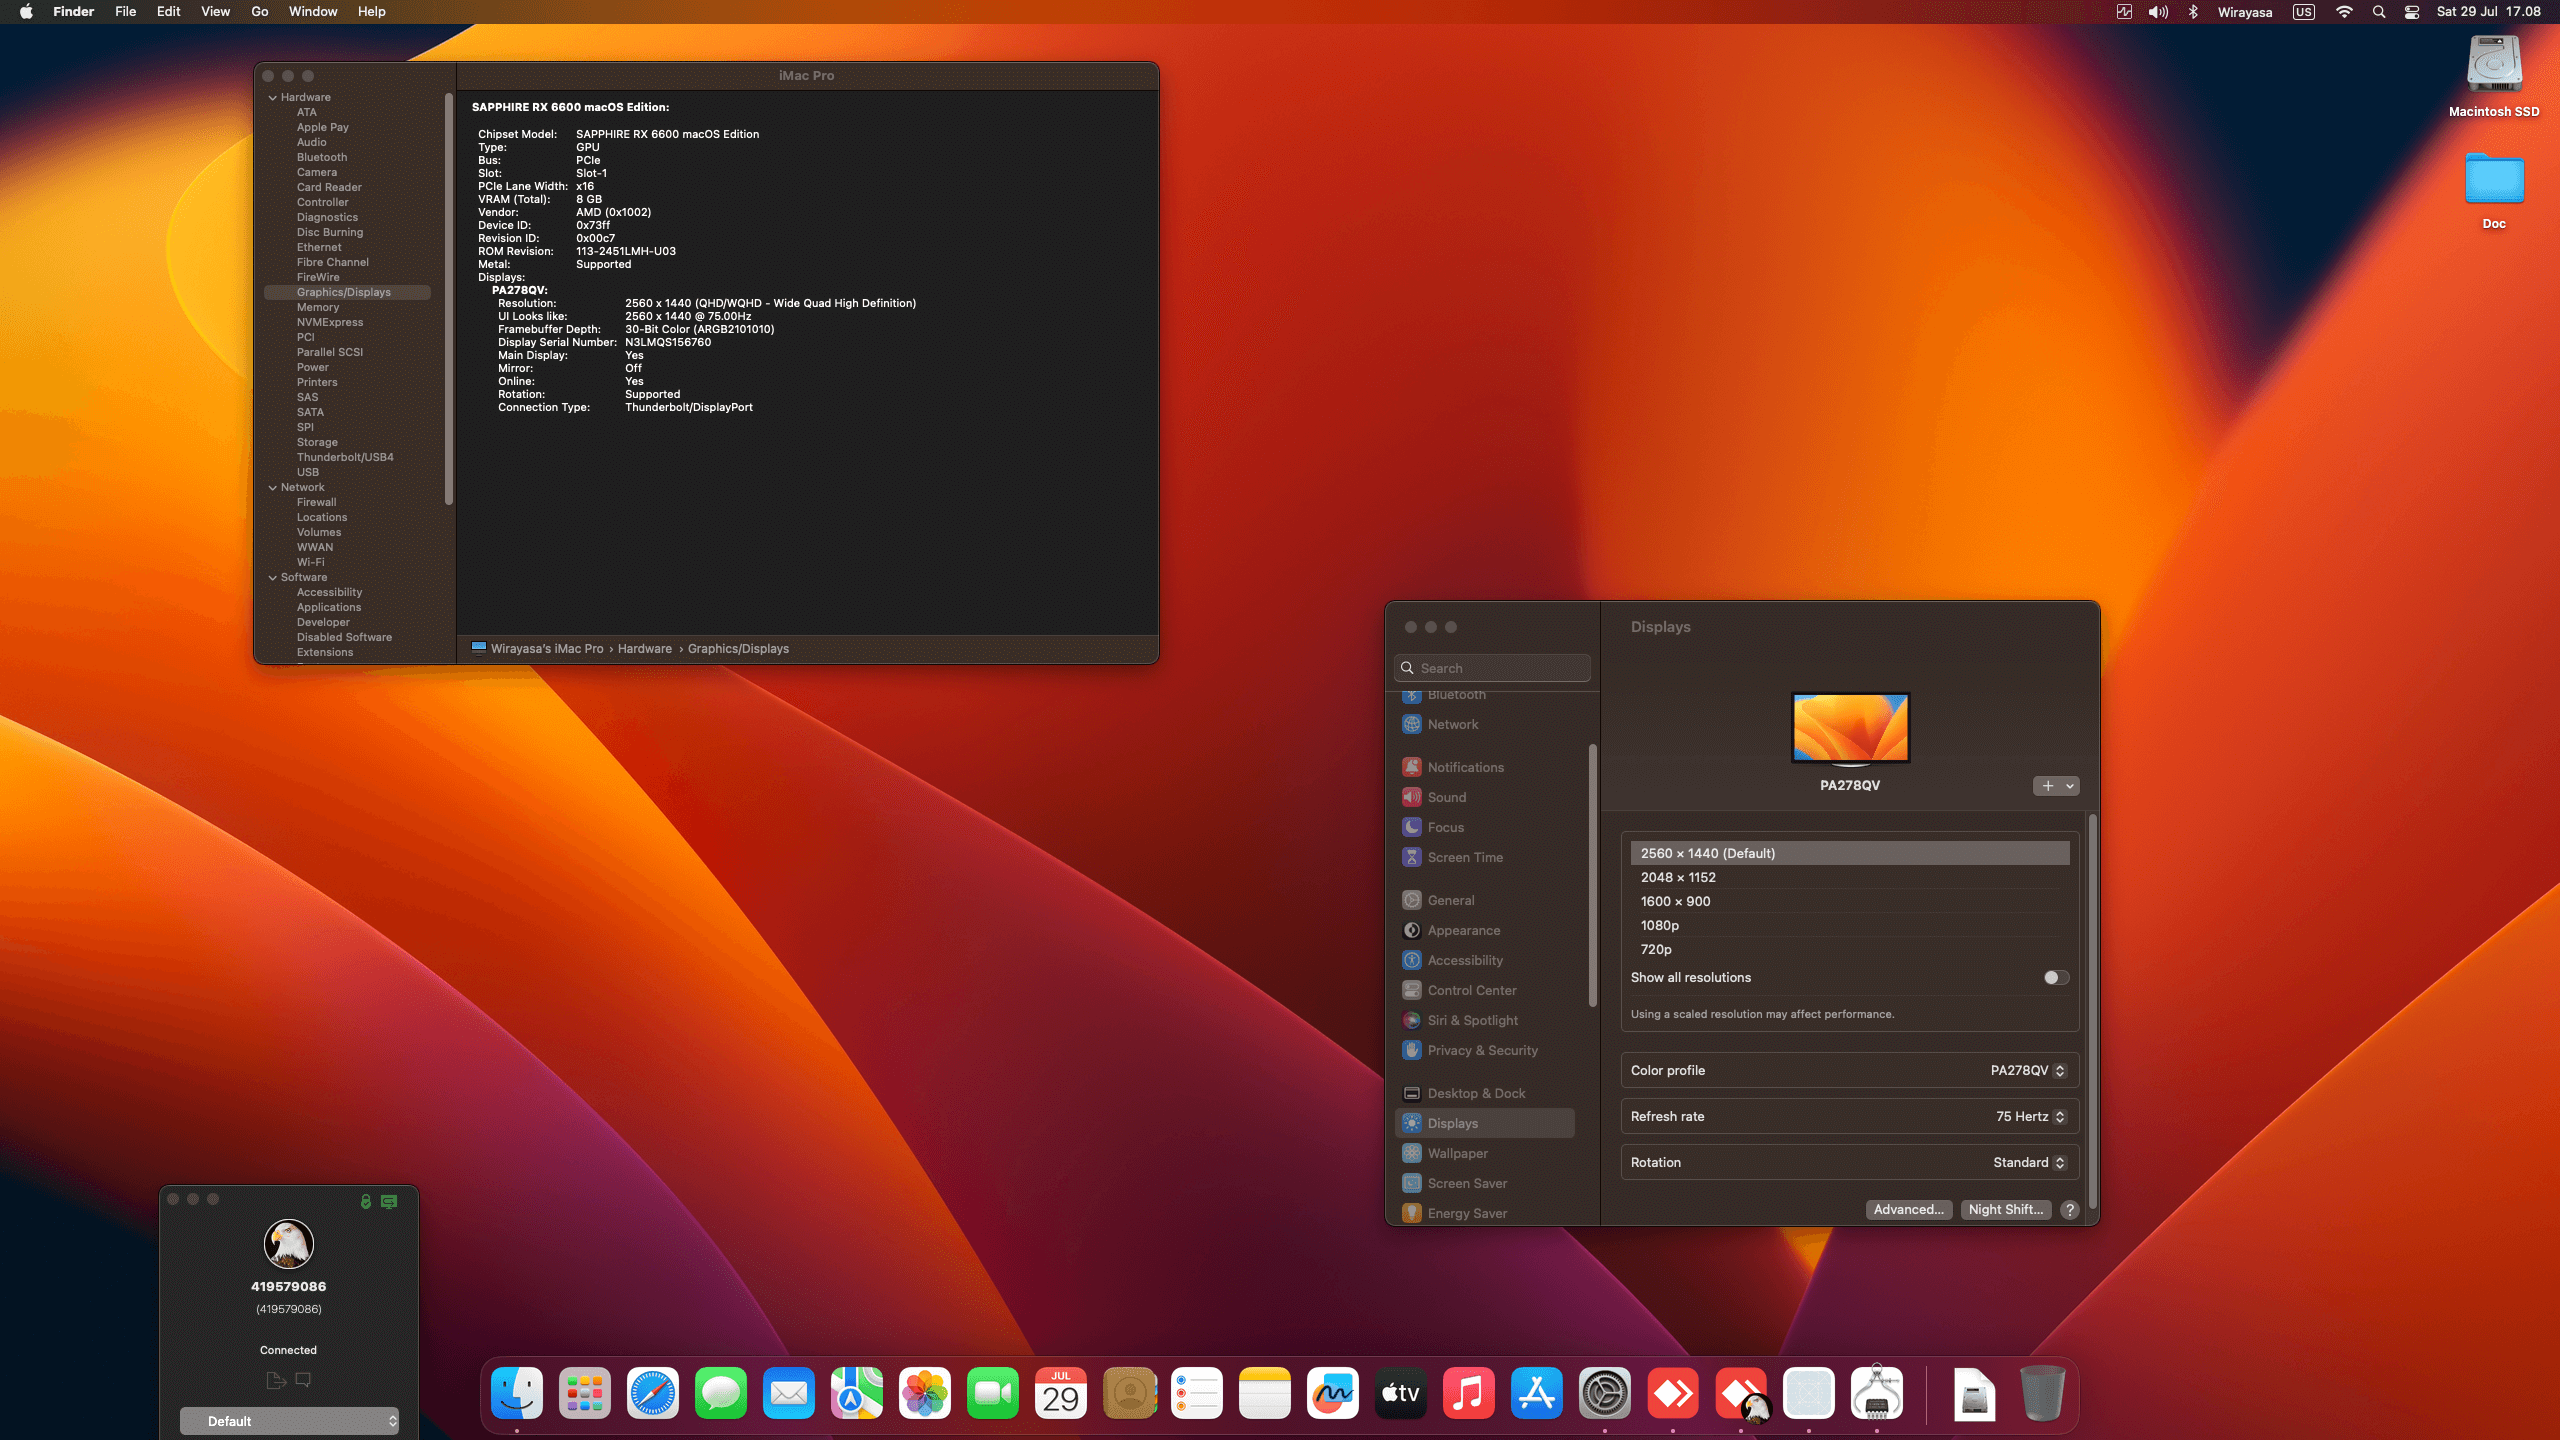Open Photos app in the Dock
Image resolution: width=2560 pixels, height=1440 pixels.
(925, 1393)
